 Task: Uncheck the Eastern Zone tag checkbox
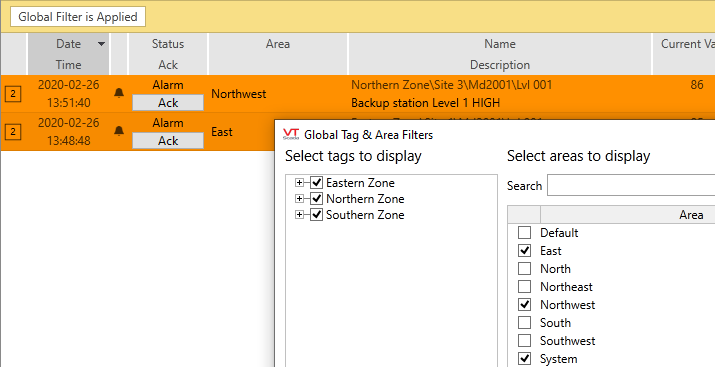click(x=316, y=183)
